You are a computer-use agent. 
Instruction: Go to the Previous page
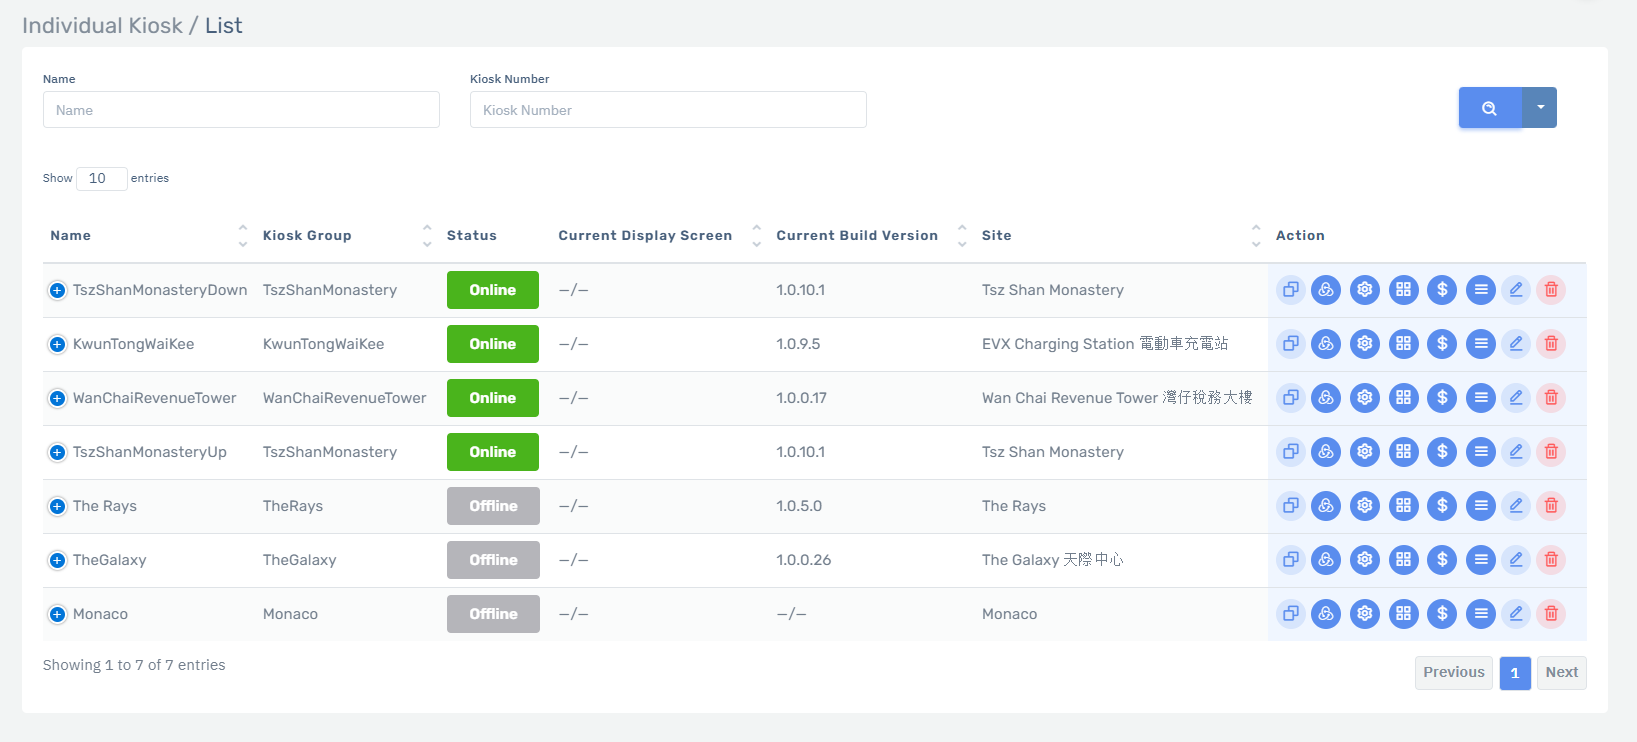click(1454, 673)
